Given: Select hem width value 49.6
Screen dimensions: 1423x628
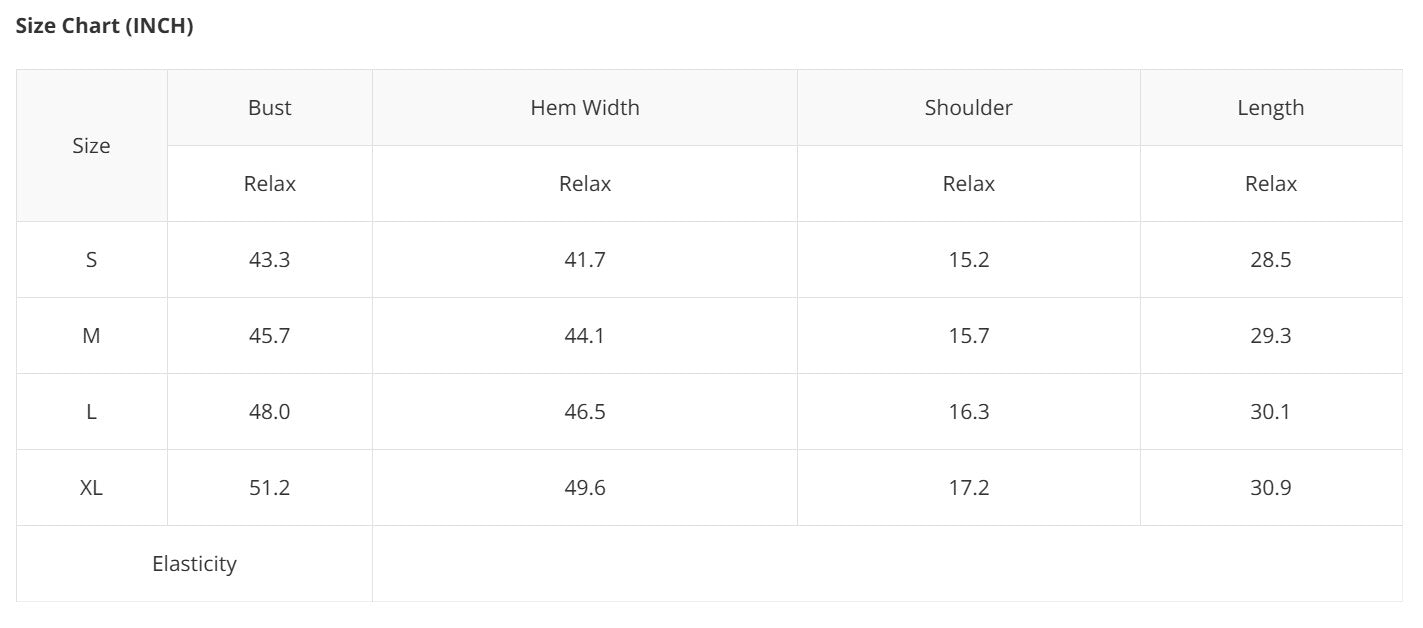Looking at the screenshot, I should click(x=585, y=488).
